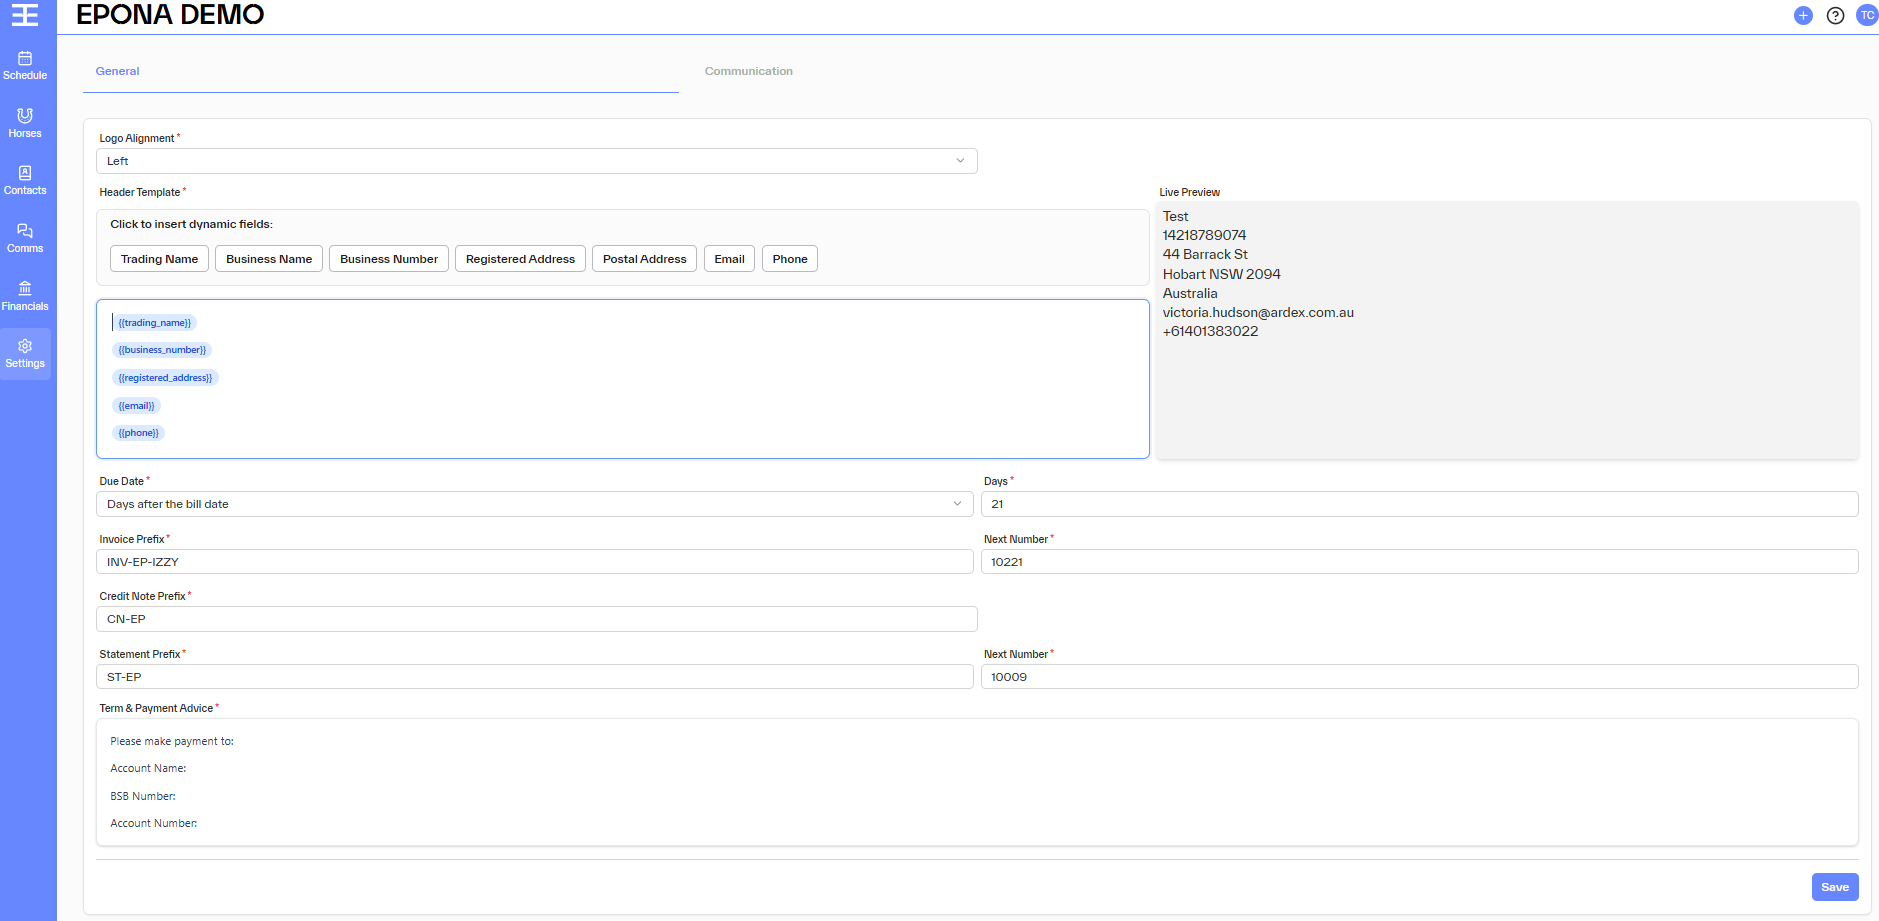
Task: Expand the Logo Alignment dropdown
Action: [536, 161]
